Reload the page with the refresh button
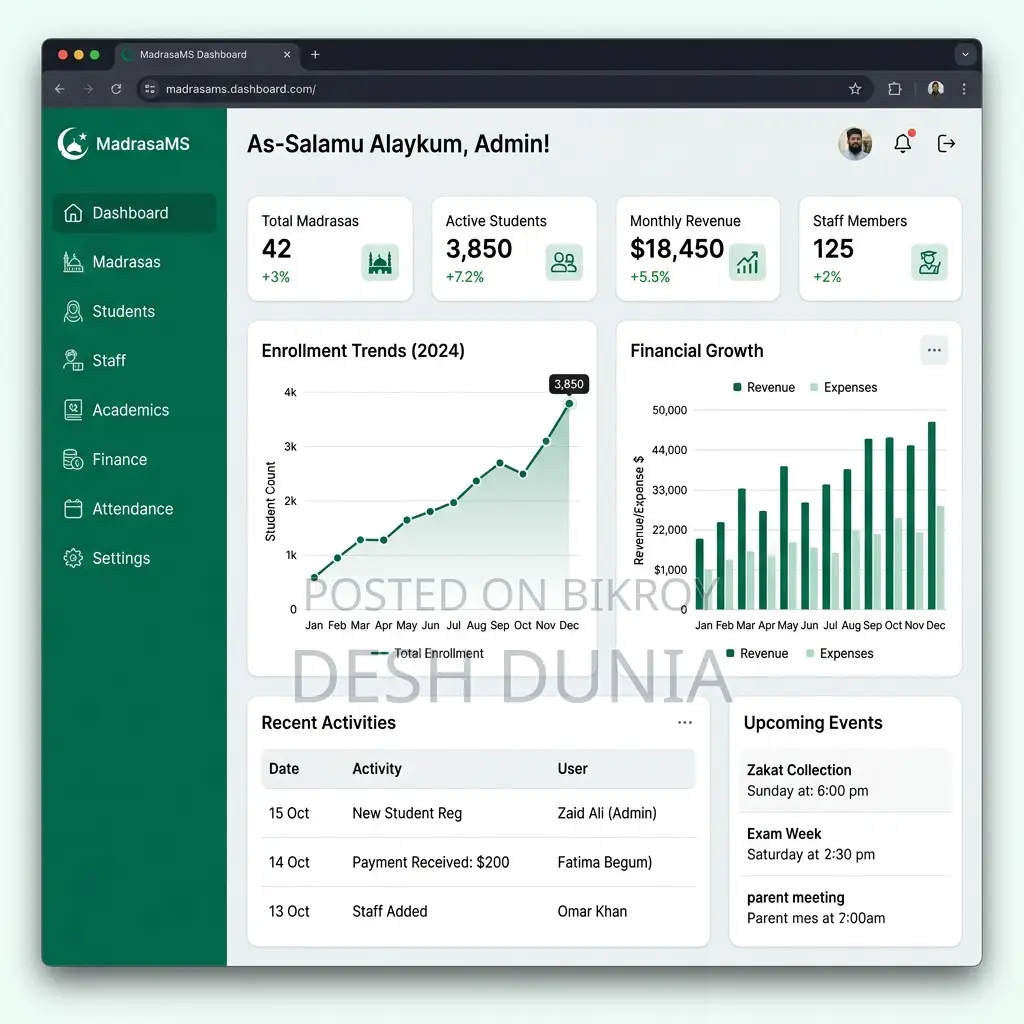This screenshot has height=1024, width=1024. click(x=116, y=89)
